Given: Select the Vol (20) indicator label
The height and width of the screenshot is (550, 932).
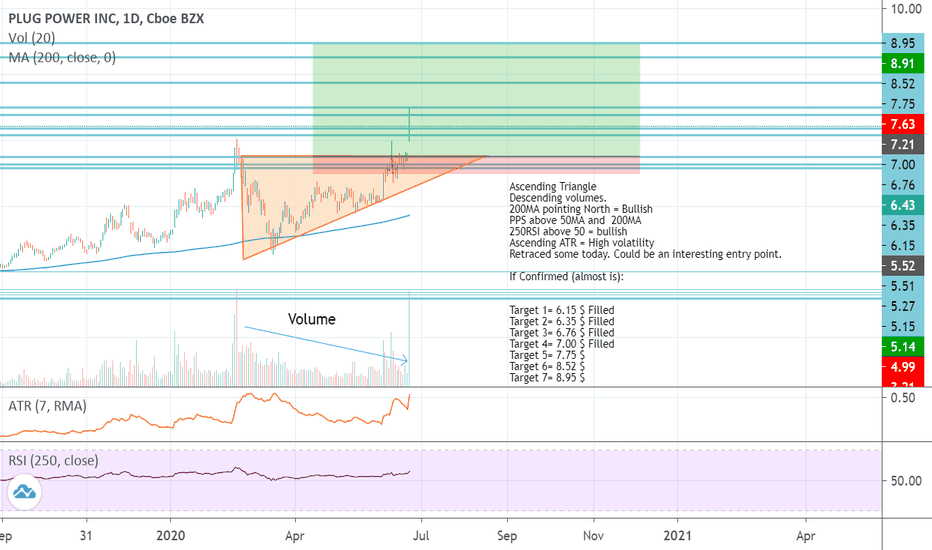Looking at the screenshot, I should [32, 38].
